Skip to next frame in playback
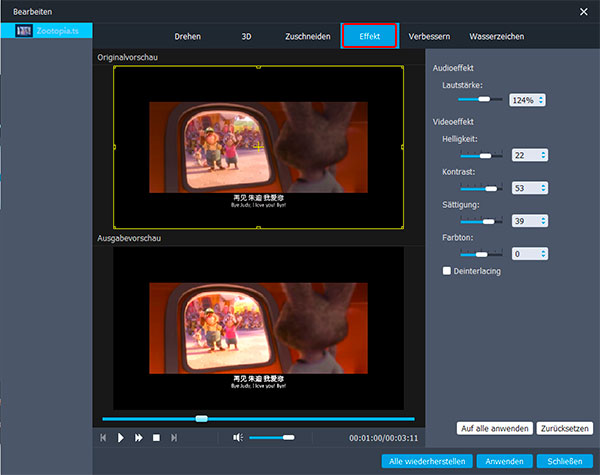Image resolution: width=600 pixels, height=475 pixels. 174,437
